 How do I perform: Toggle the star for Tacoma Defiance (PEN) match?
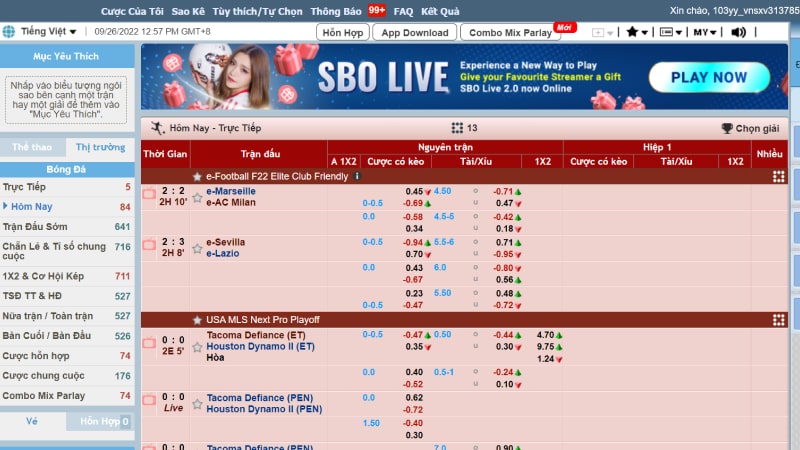[x=197, y=404]
